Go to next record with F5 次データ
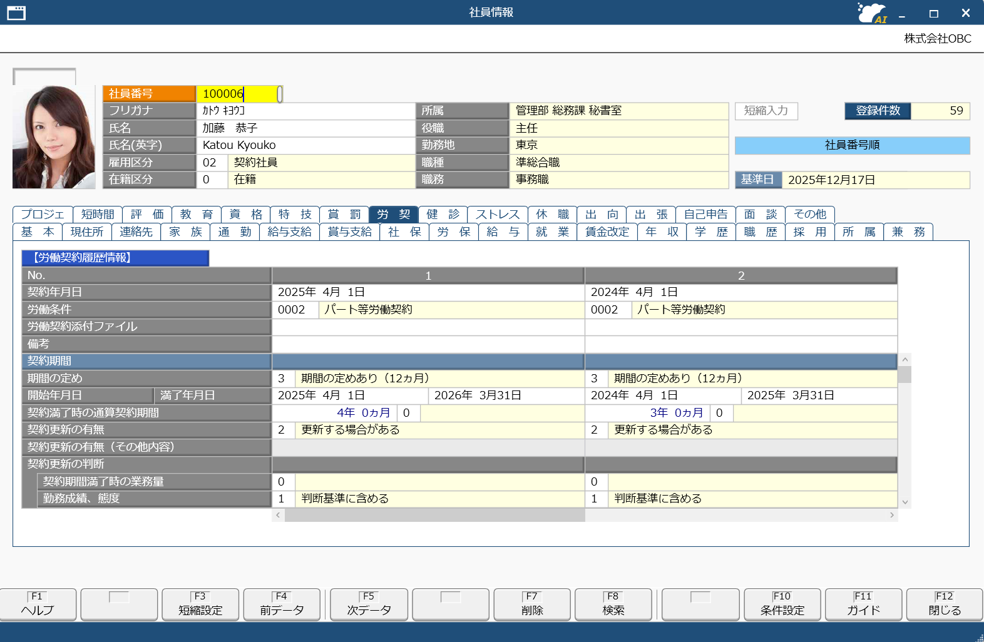Image resolution: width=984 pixels, height=642 pixels. click(x=368, y=604)
